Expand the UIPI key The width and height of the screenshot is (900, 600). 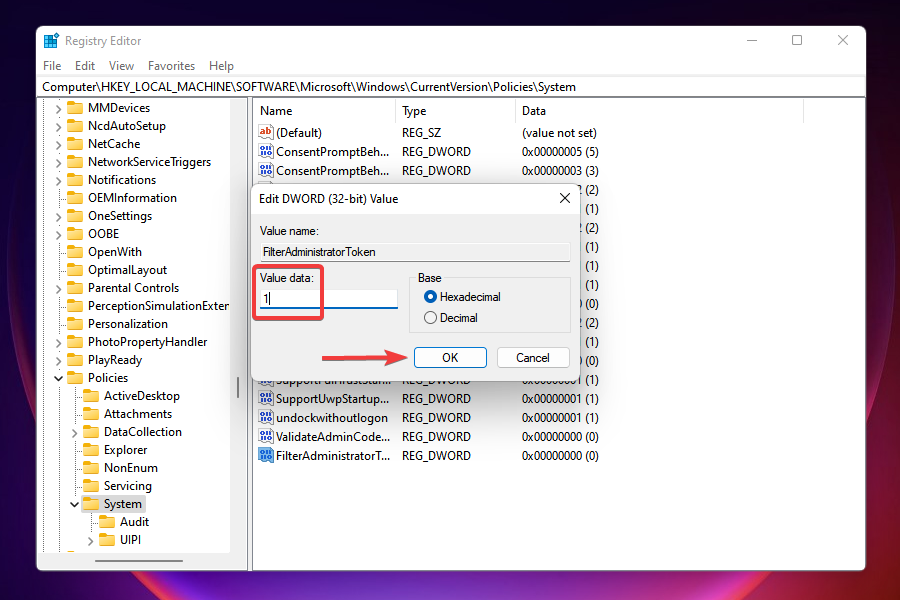(90, 540)
